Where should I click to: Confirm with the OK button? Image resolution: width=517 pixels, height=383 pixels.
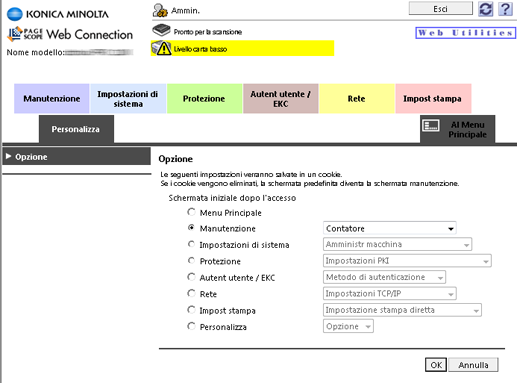coord(436,365)
